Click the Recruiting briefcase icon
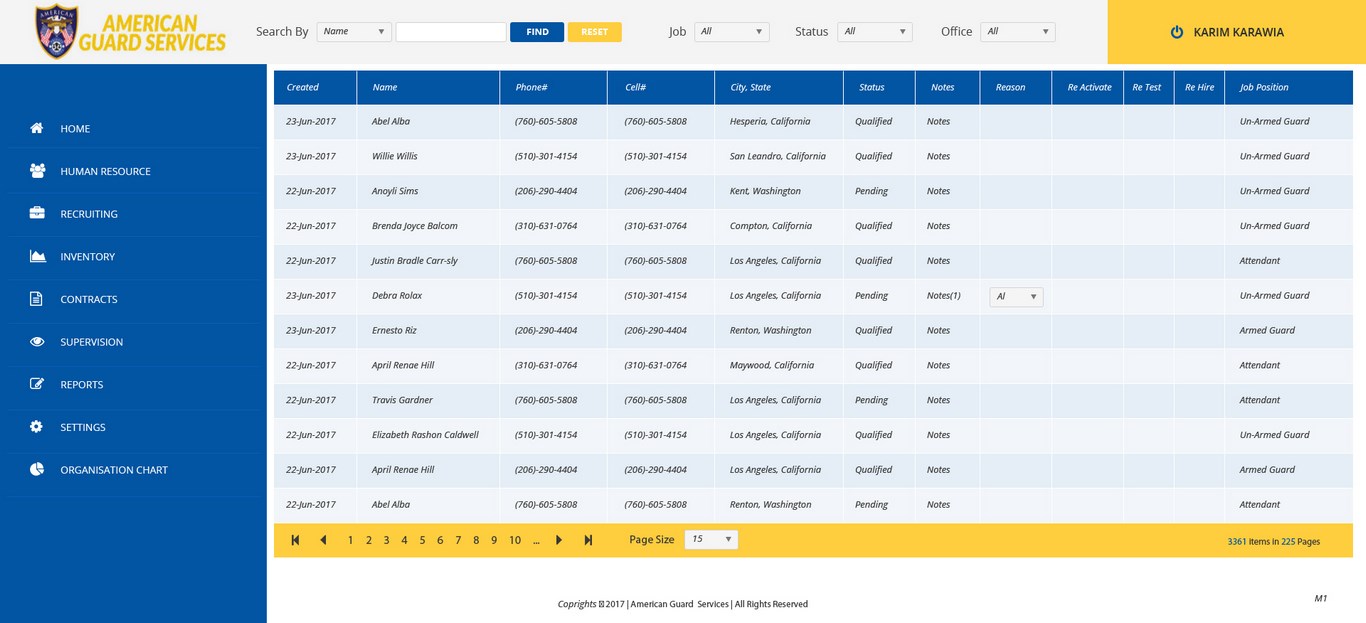This screenshot has height=623, width=1366. pos(37,214)
